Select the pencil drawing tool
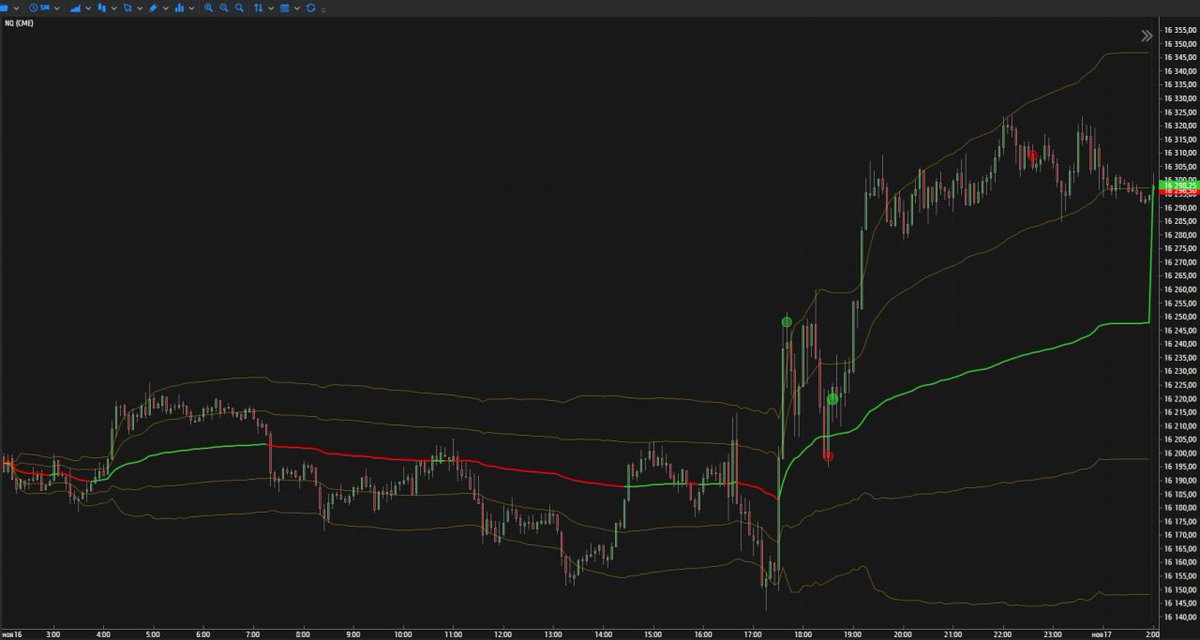The width and height of the screenshot is (1200, 640). (153, 7)
